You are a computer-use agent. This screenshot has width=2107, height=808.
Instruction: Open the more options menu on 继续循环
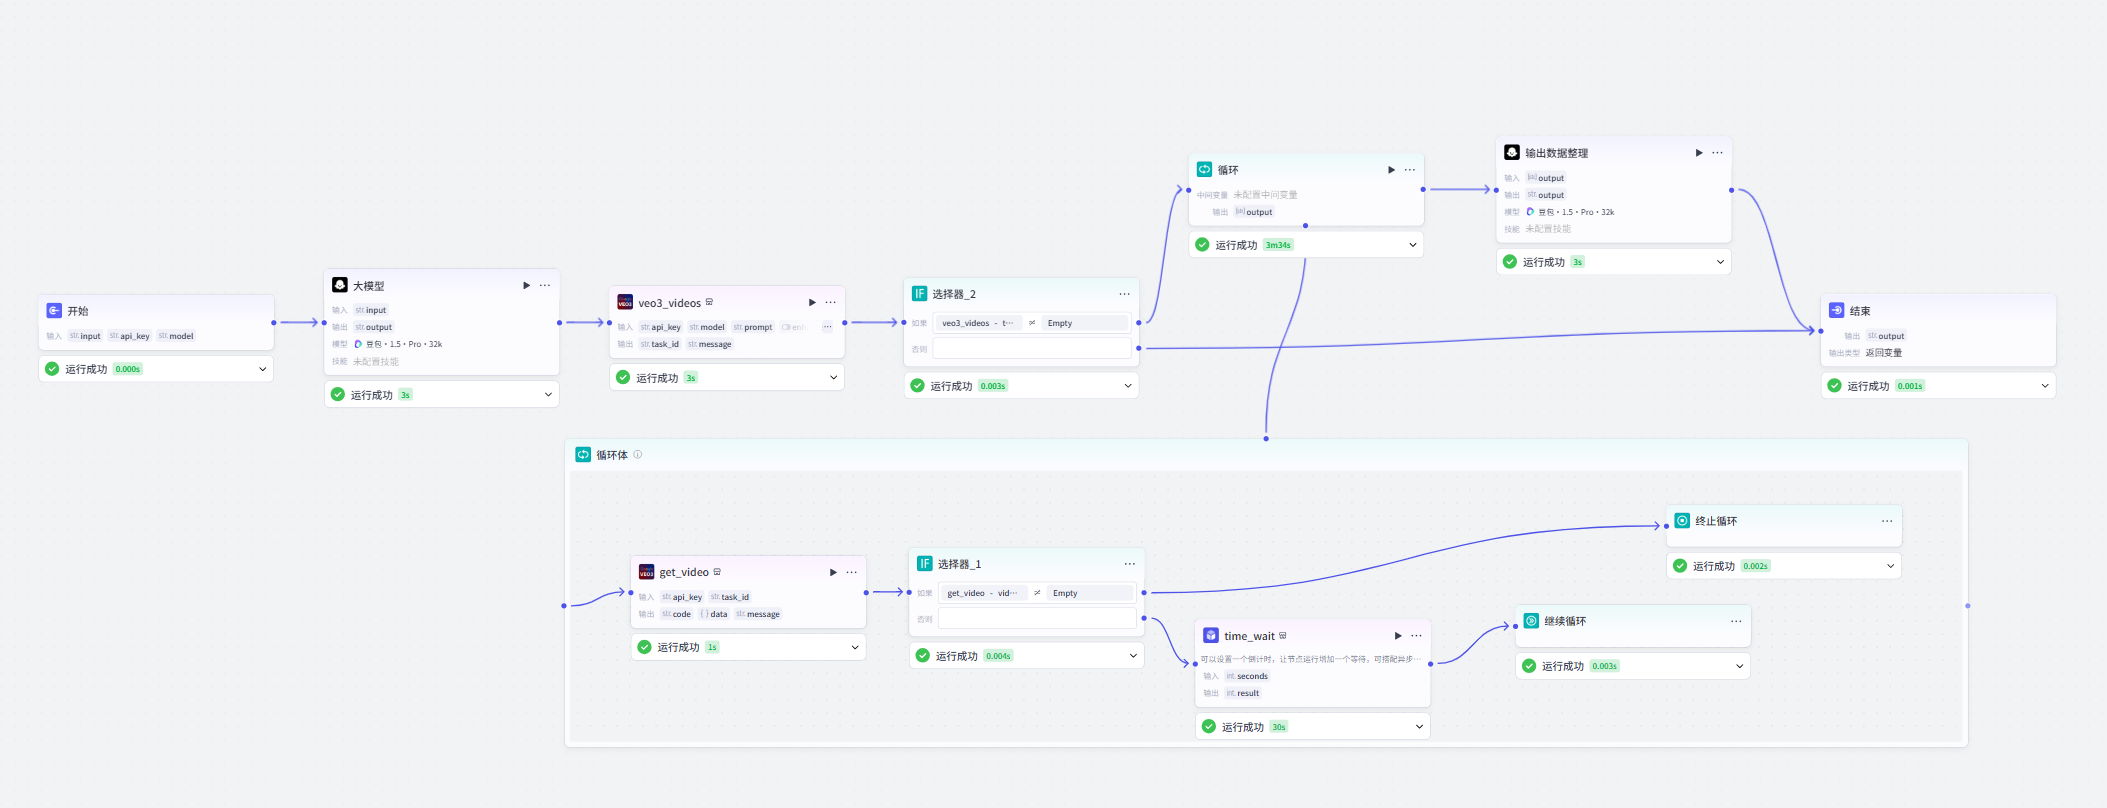1735,622
